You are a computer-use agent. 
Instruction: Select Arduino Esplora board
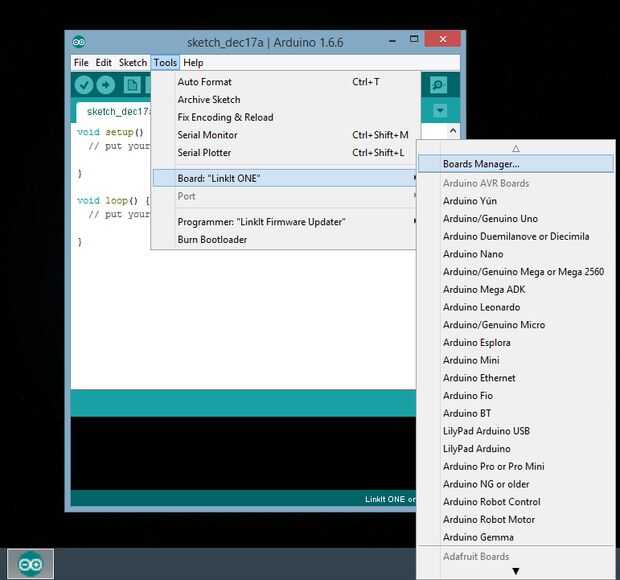tap(516, 342)
